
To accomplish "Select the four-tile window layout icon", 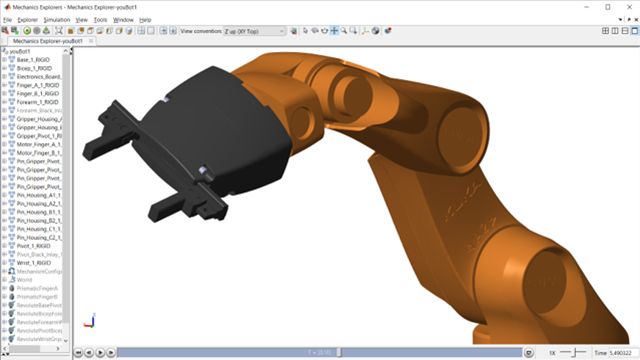I will pos(605,31).
